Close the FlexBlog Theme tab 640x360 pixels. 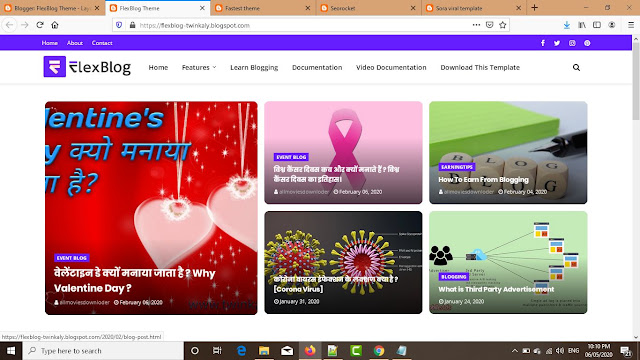[x=202, y=8]
